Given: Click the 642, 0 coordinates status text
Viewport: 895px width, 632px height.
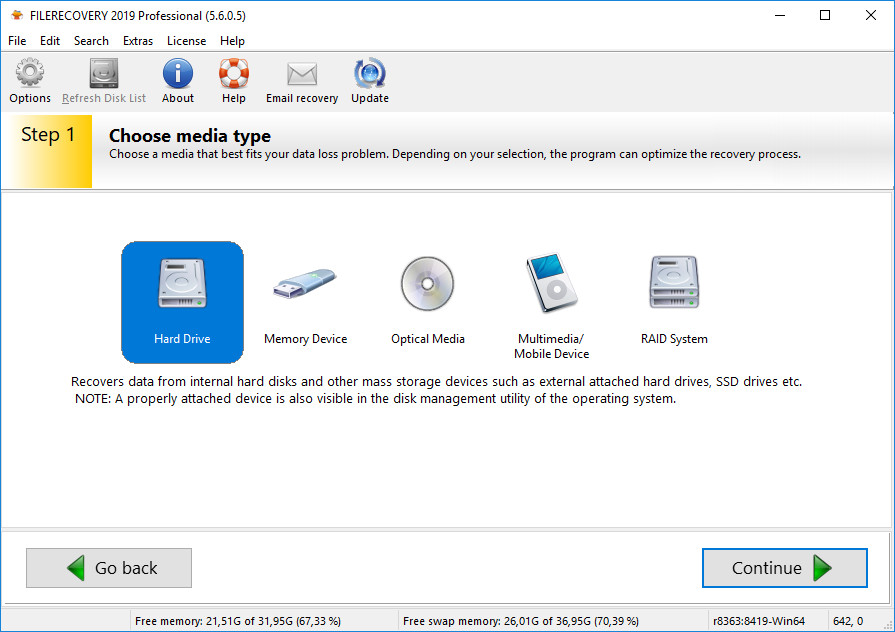Looking at the screenshot, I should [848, 621].
